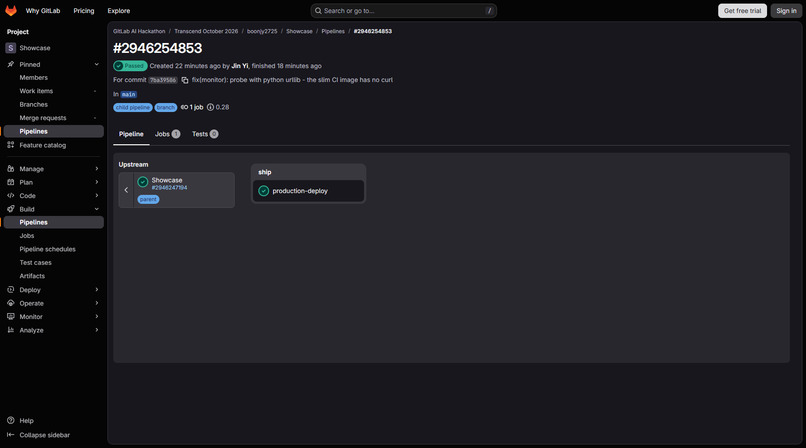The height and width of the screenshot is (448, 806).
Task: Copy commit SHA with clipboard icon
Action: pos(185,80)
